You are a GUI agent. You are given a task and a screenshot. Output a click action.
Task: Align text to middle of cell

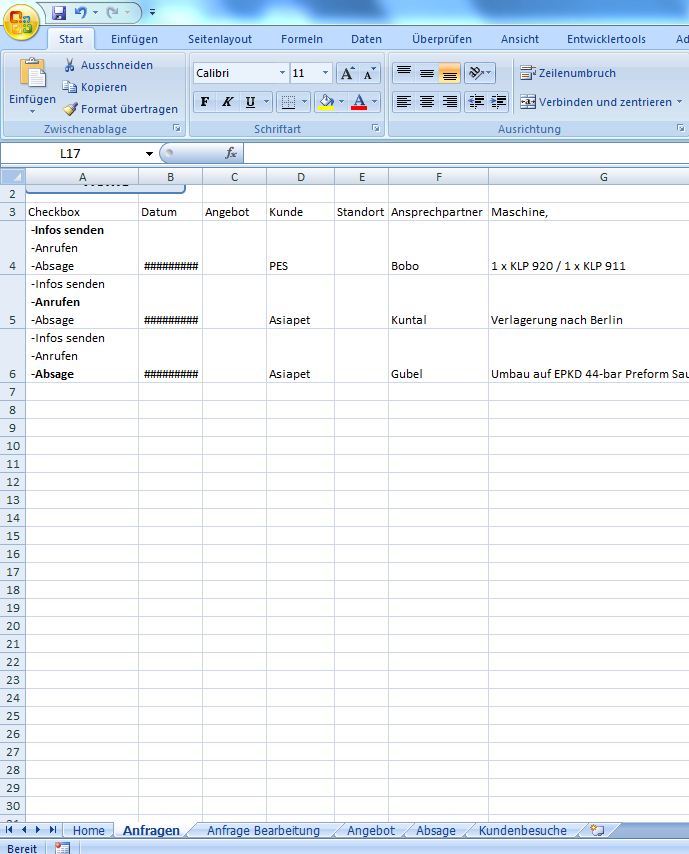click(426, 73)
